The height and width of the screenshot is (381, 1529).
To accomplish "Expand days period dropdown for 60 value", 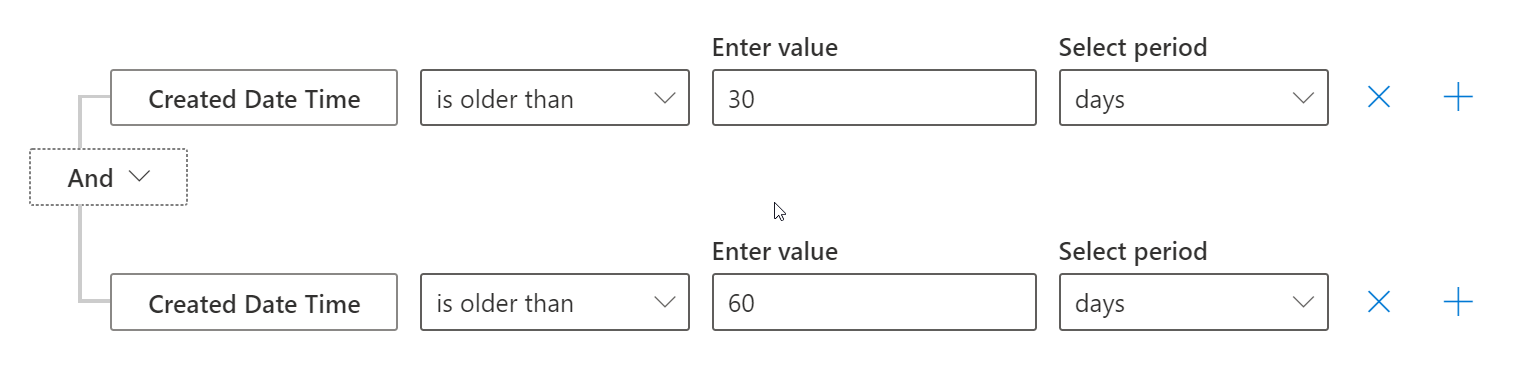I will point(1194,302).
